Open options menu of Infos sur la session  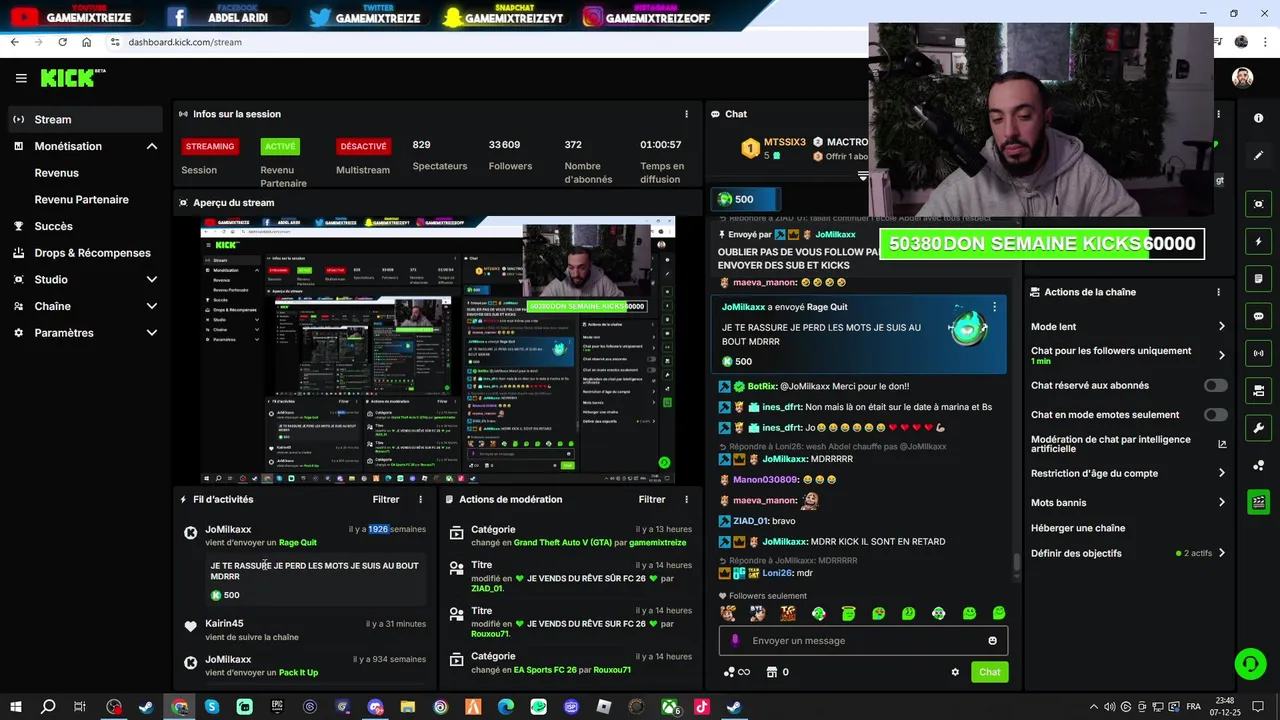686,114
